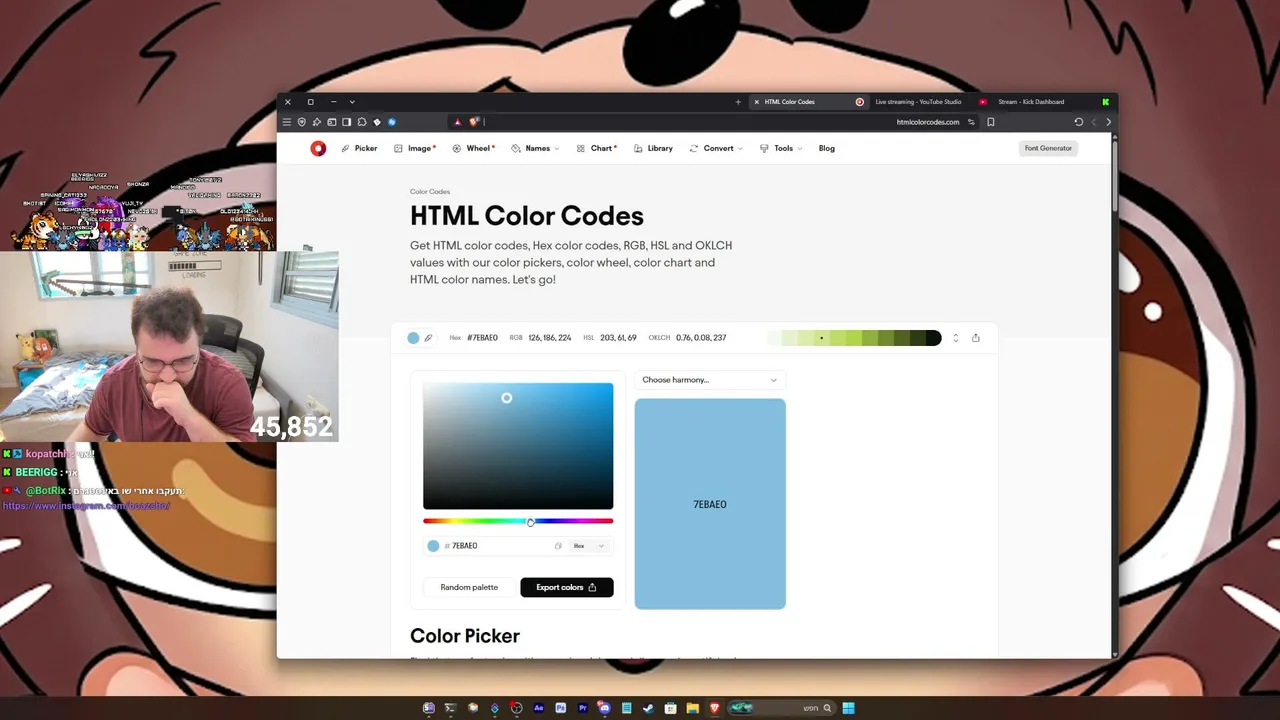
Task: Click the Font Generator button
Action: [x=1048, y=148]
